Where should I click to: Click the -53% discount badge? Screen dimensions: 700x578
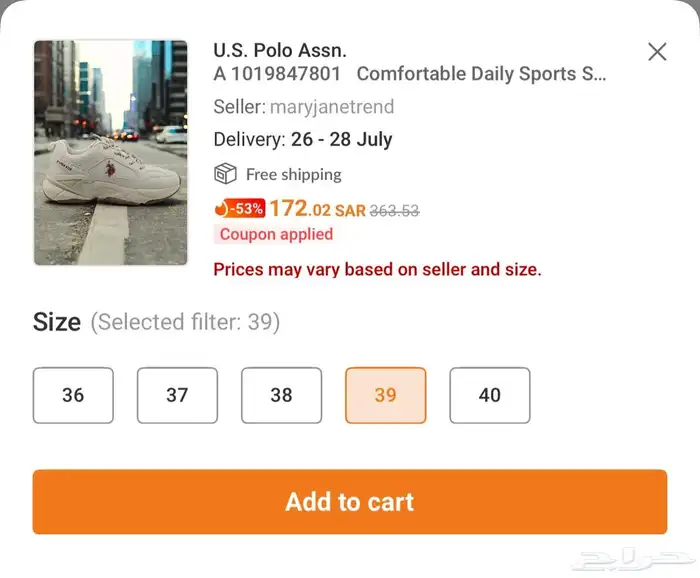[246, 209]
